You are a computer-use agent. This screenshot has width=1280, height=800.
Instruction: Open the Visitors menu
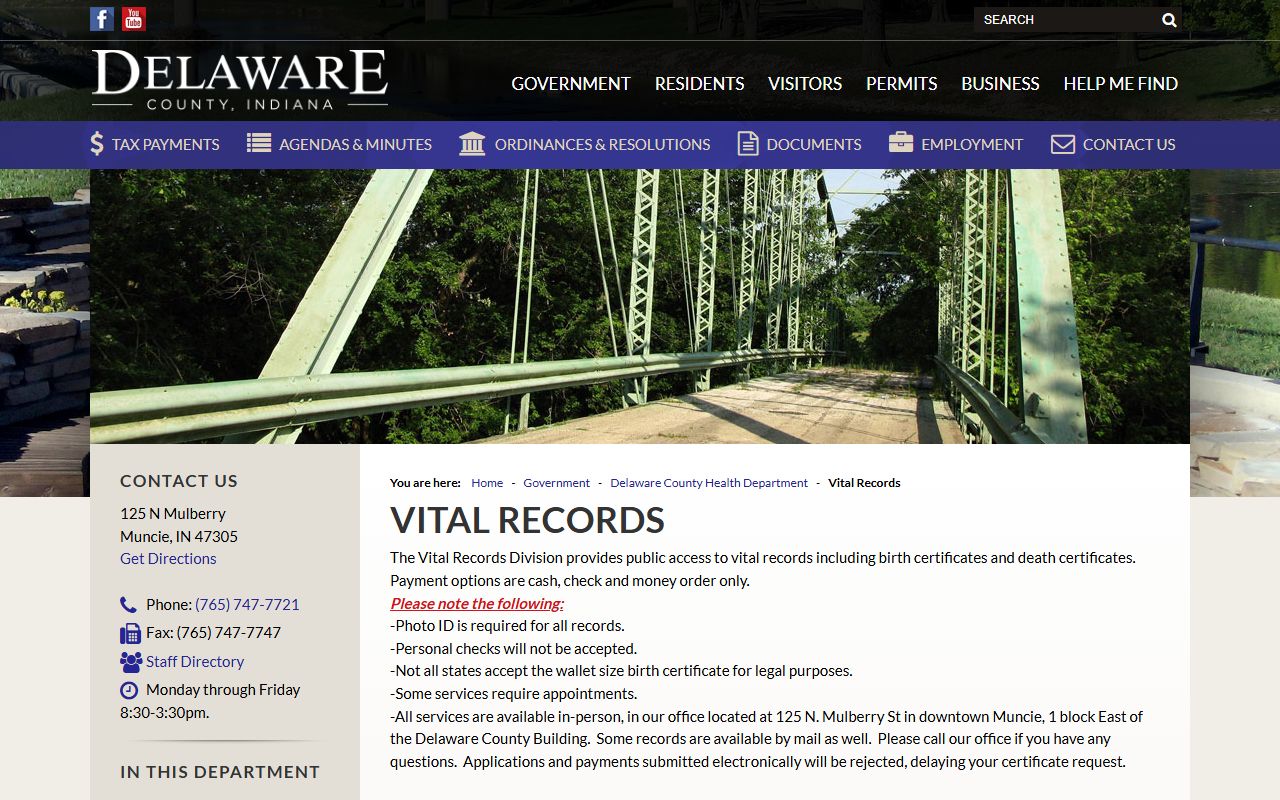tap(805, 84)
